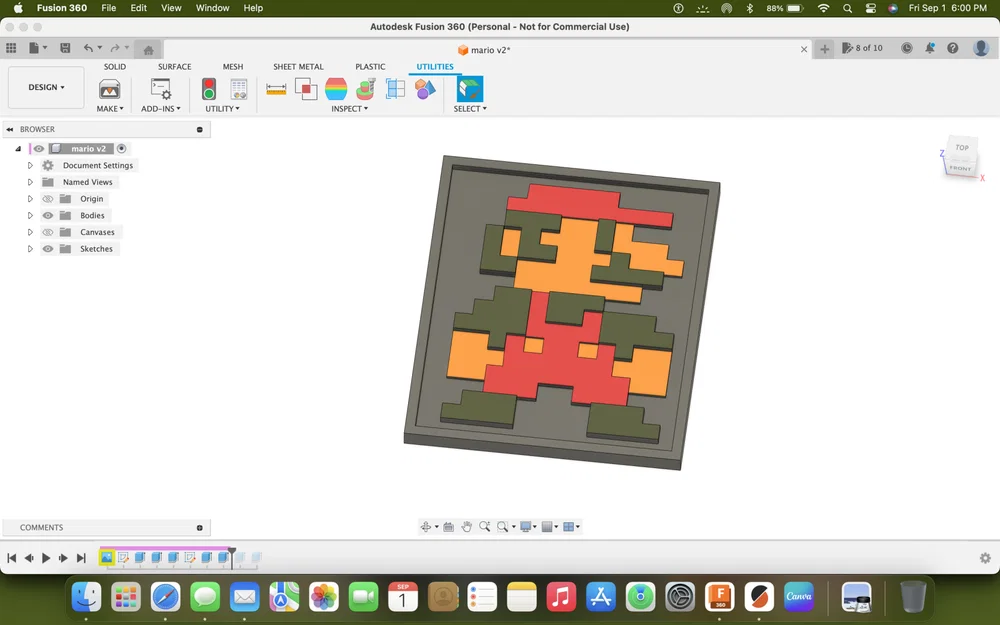The width and height of the screenshot is (1000, 625).
Task: Activate the Select tool icon
Action: 470,89
